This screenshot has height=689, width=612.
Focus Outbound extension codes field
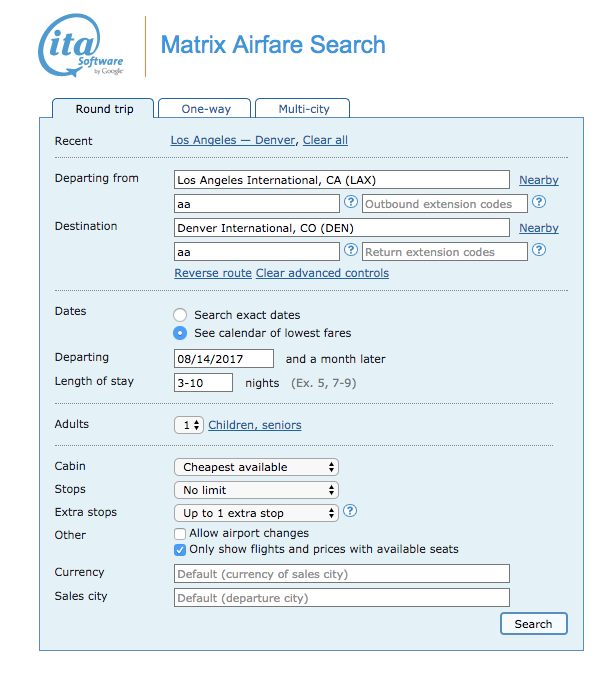point(445,203)
